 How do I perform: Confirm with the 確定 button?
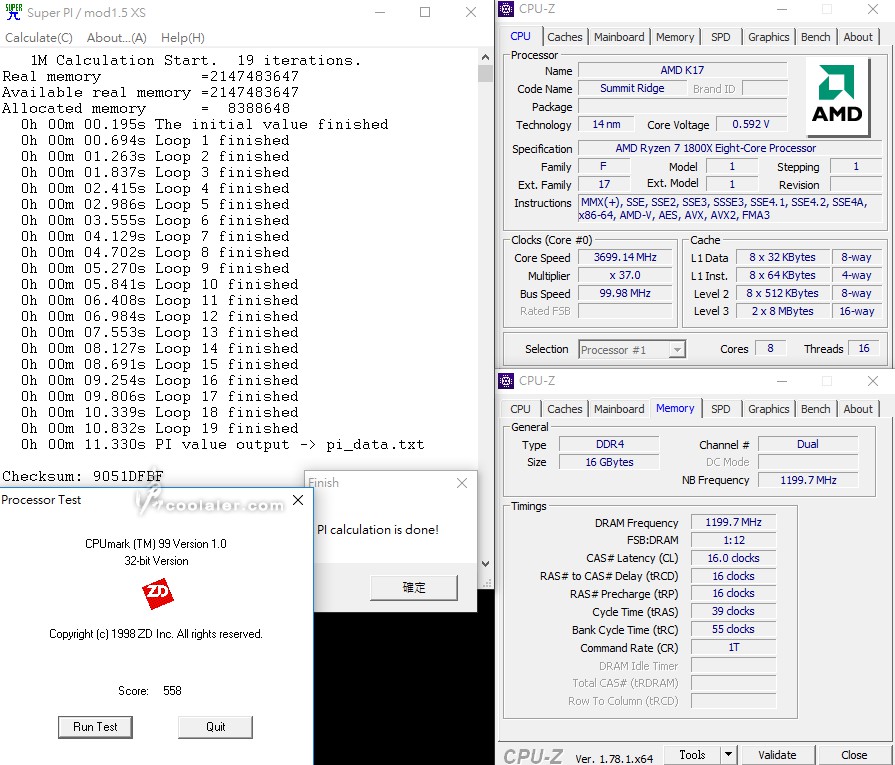pos(414,587)
